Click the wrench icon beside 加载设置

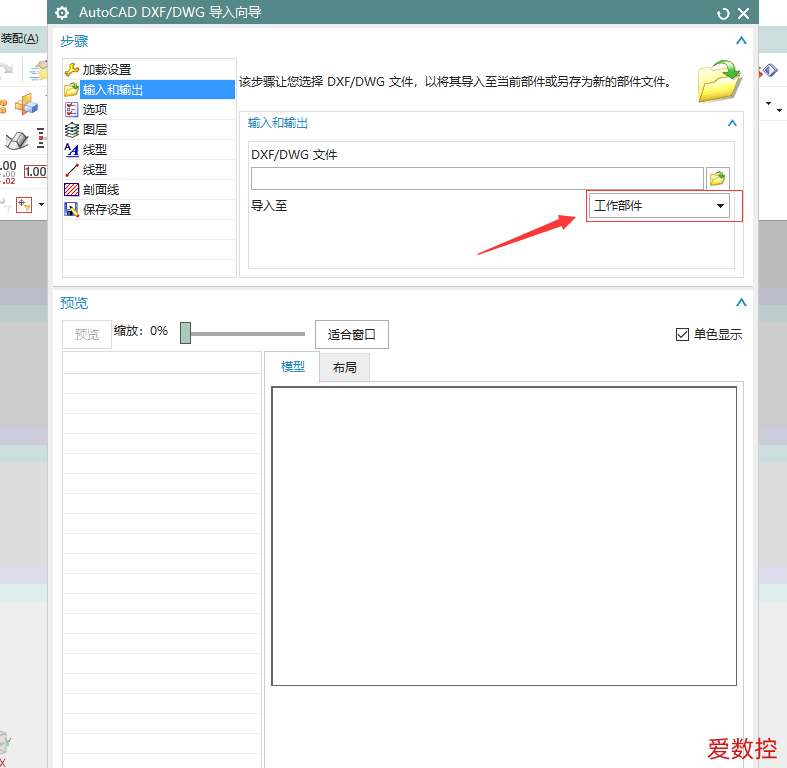tap(72, 70)
